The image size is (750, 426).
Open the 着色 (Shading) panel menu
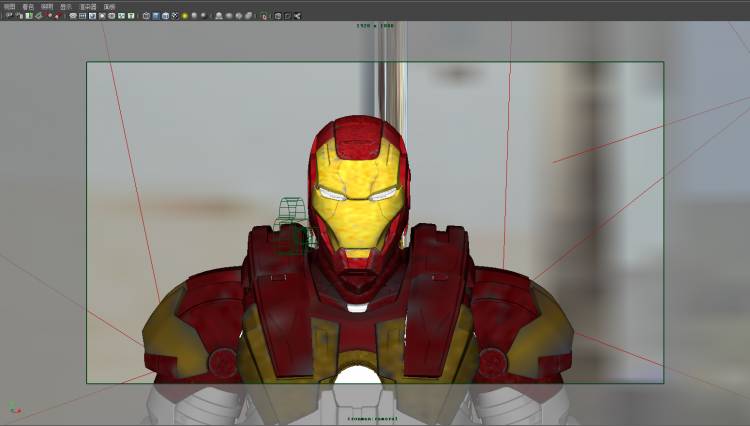28,7
